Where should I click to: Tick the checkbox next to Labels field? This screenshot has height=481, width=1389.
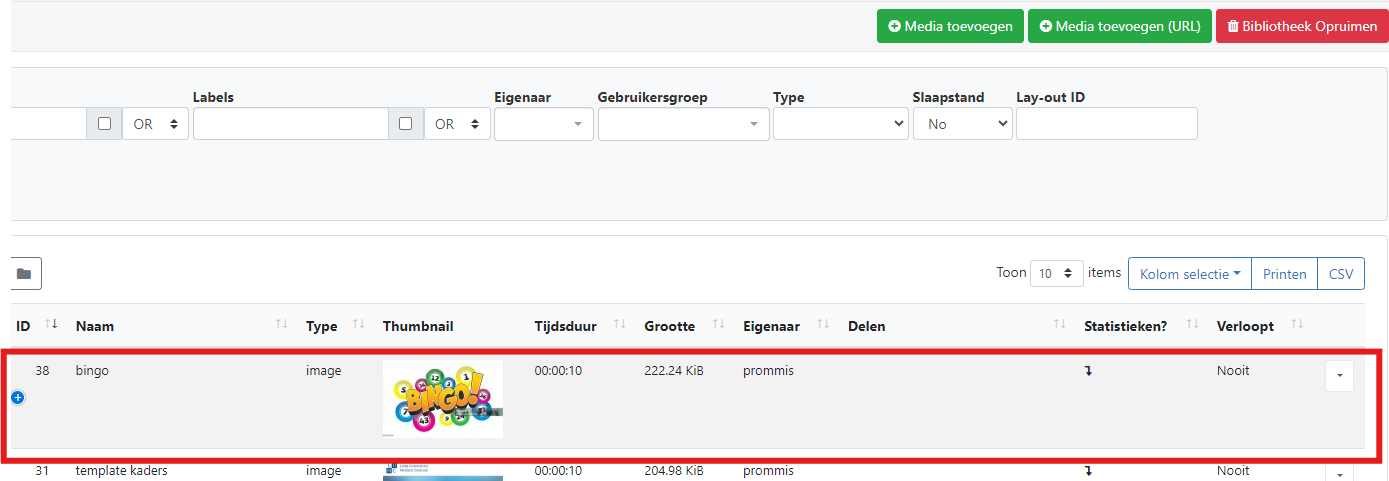pyautogui.click(x=405, y=124)
